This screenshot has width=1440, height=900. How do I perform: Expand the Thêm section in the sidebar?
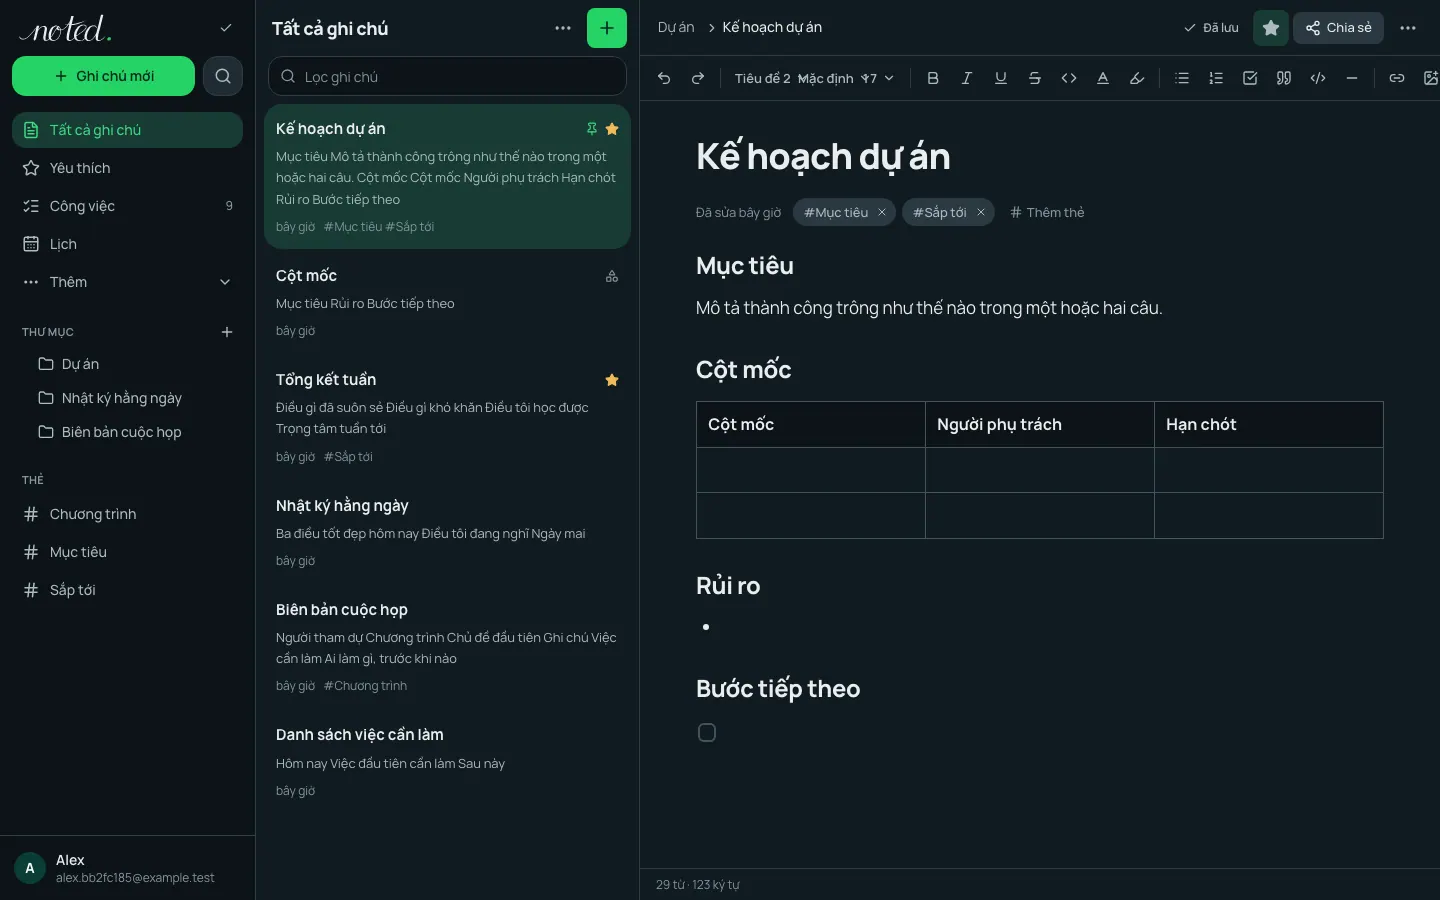click(x=127, y=282)
